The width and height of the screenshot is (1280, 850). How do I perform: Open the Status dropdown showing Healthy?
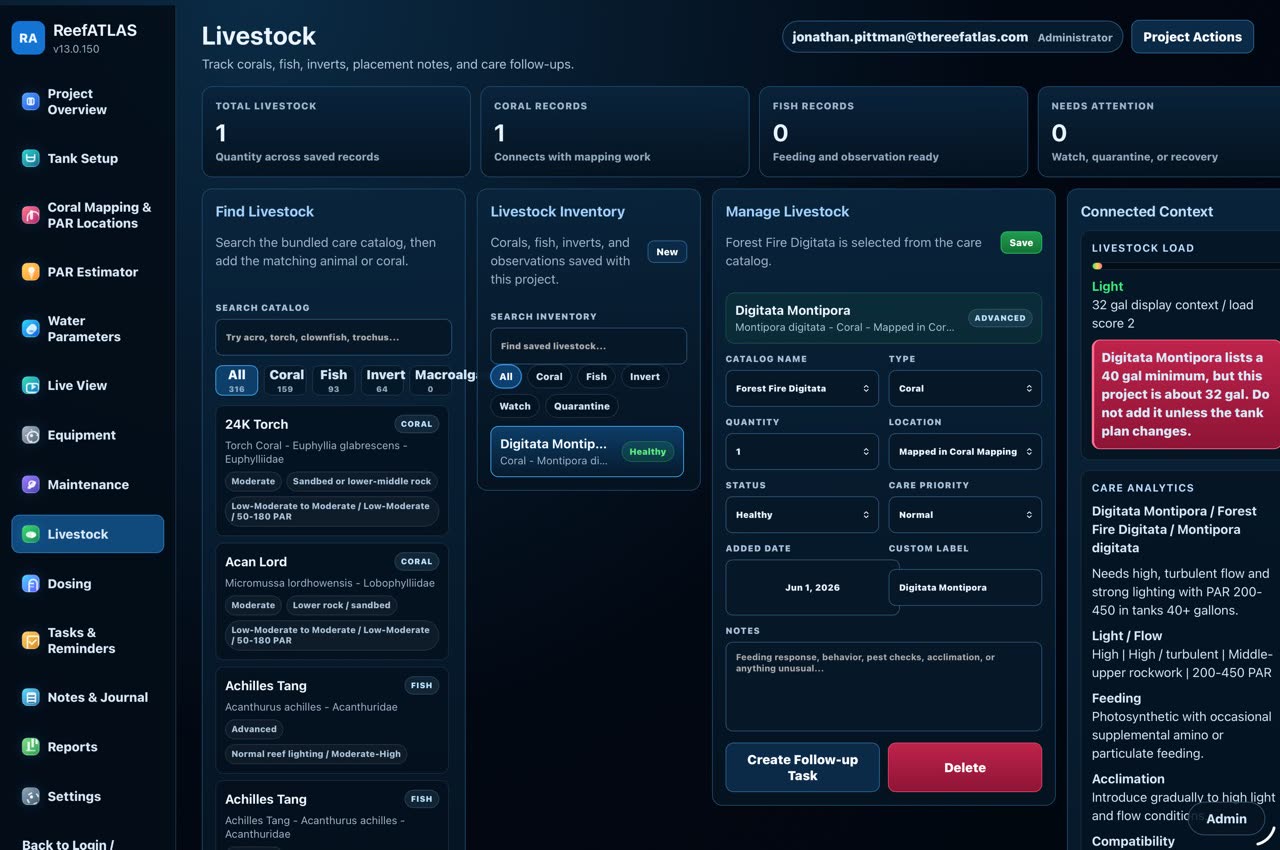coord(802,515)
